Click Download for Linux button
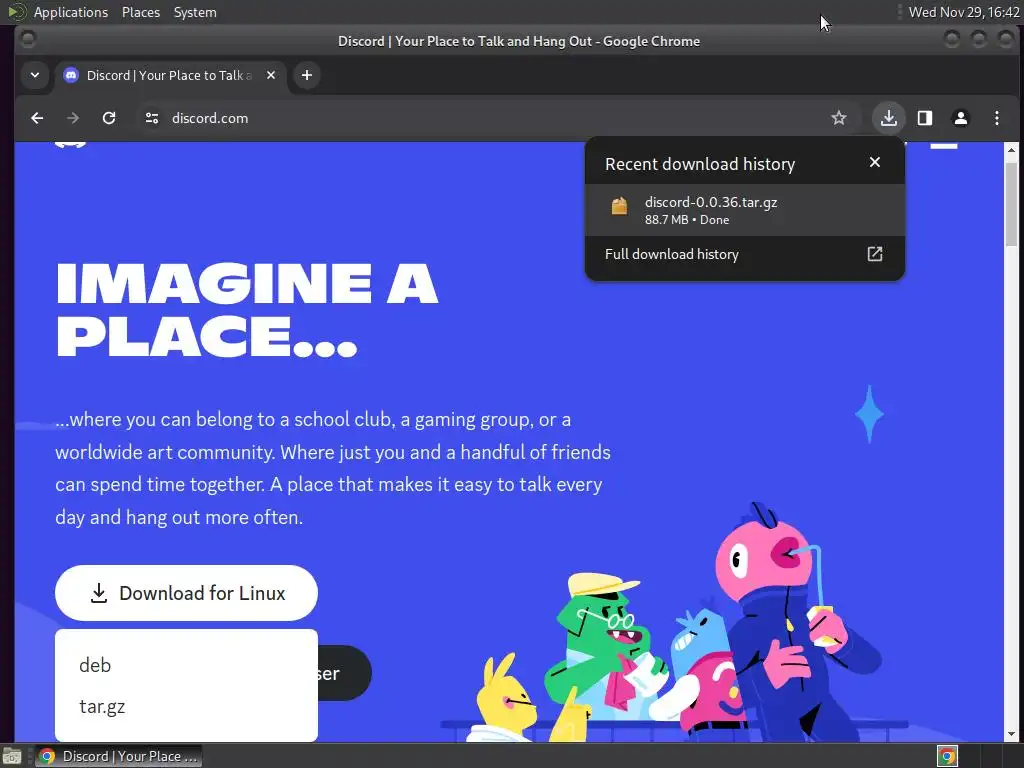Screen dimensions: 1024x768 click(x=187, y=593)
